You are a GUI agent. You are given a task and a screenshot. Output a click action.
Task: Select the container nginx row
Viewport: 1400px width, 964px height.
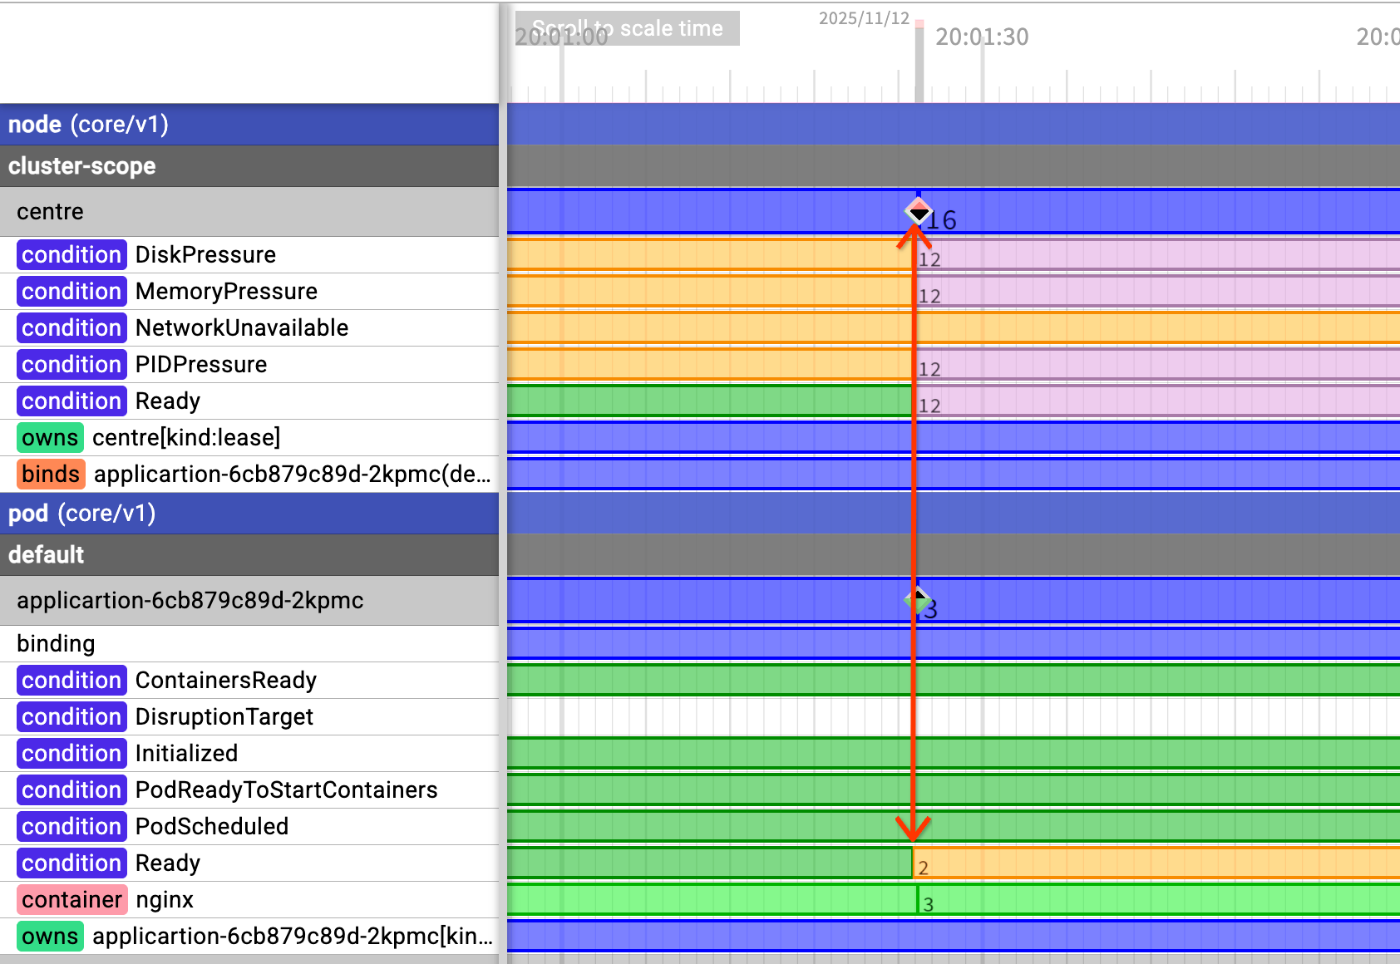pos(249,900)
